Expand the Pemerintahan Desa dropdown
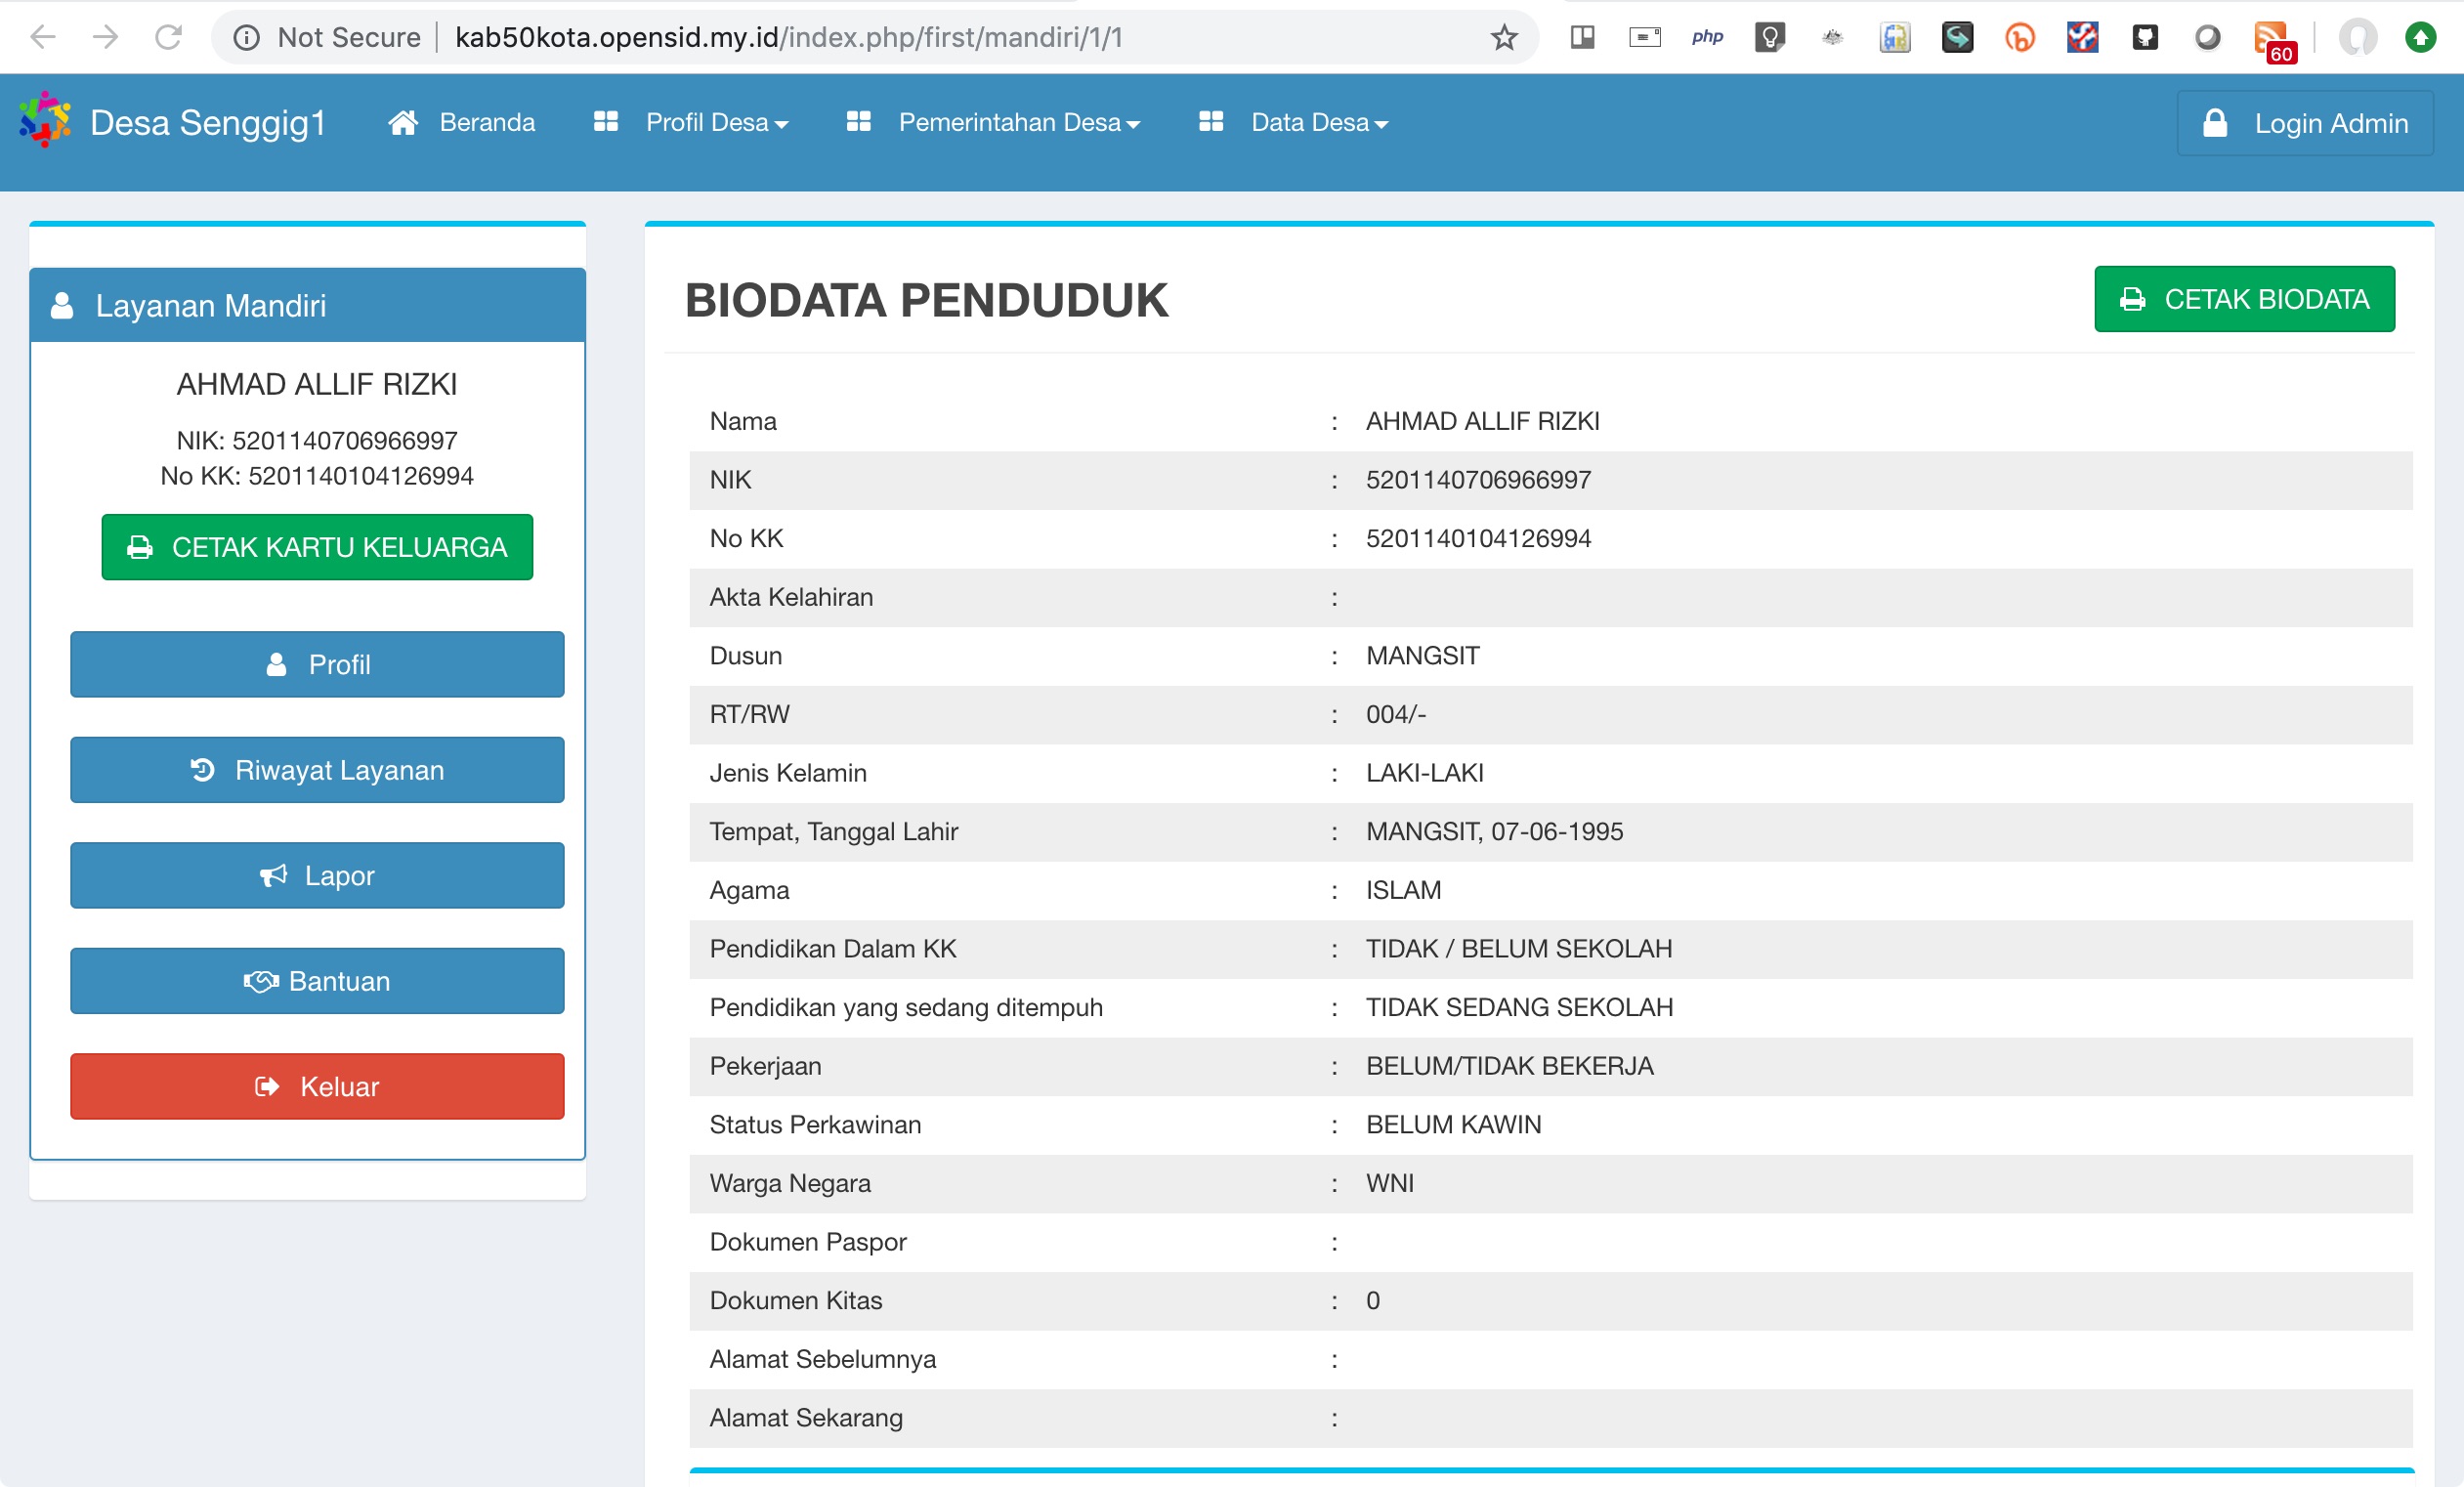 tap(1019, 122)
